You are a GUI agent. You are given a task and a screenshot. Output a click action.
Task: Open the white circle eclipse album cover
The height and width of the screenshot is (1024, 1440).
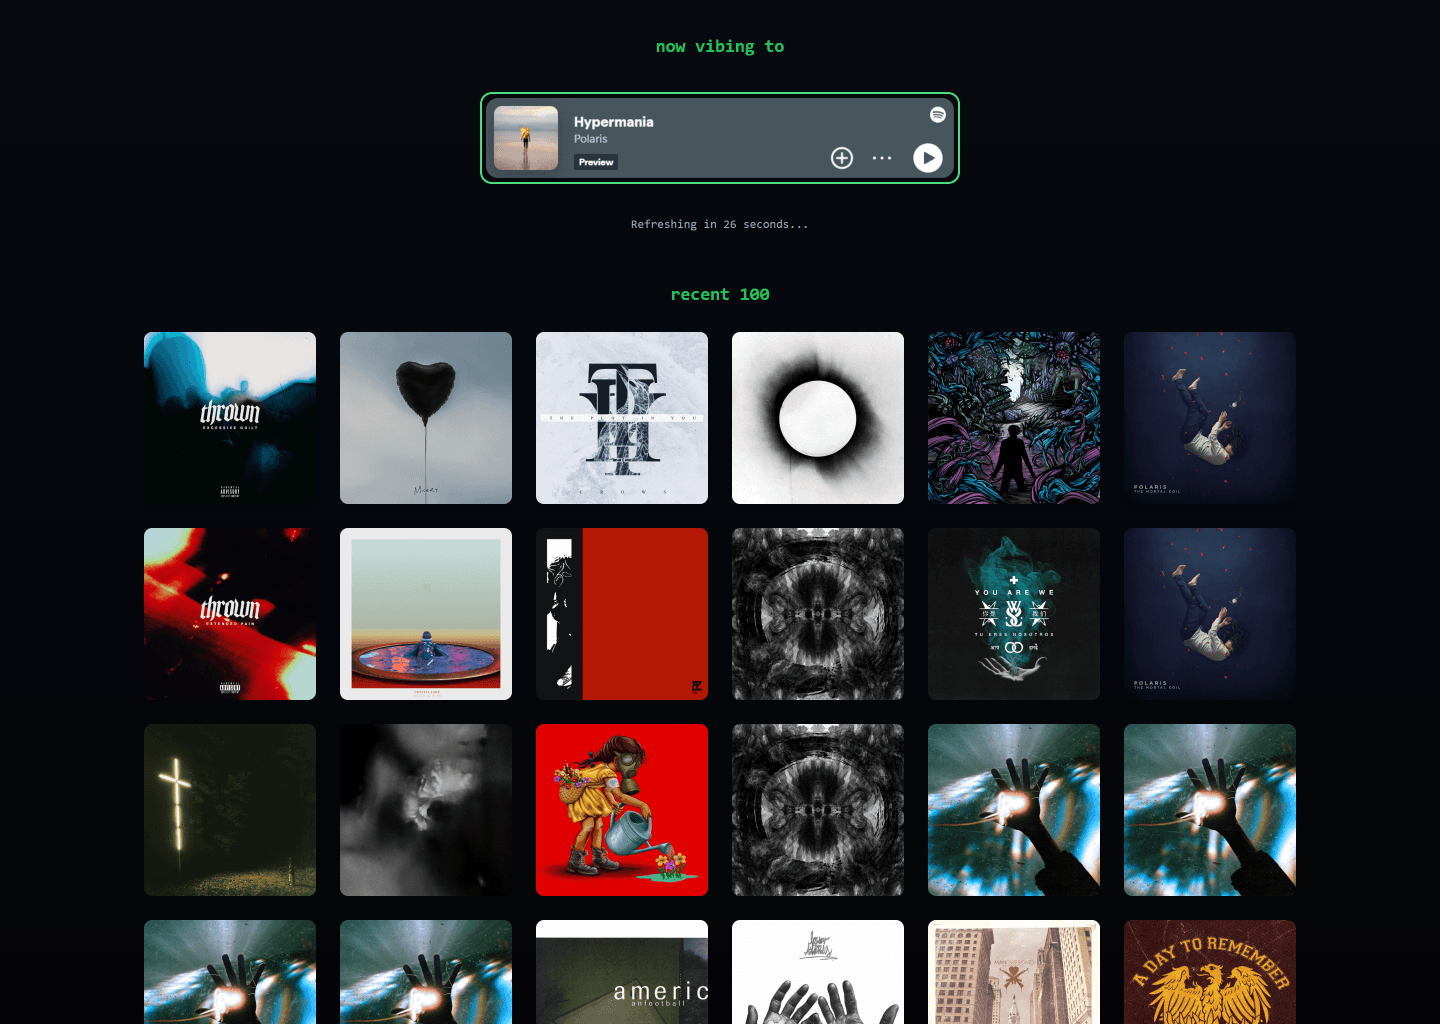818,418
